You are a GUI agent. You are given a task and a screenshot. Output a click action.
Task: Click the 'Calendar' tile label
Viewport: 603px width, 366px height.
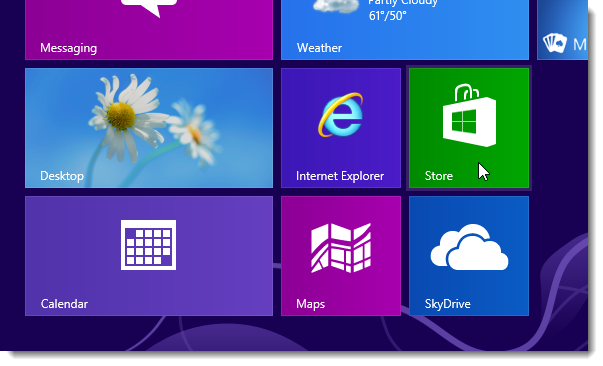(64, 304)
